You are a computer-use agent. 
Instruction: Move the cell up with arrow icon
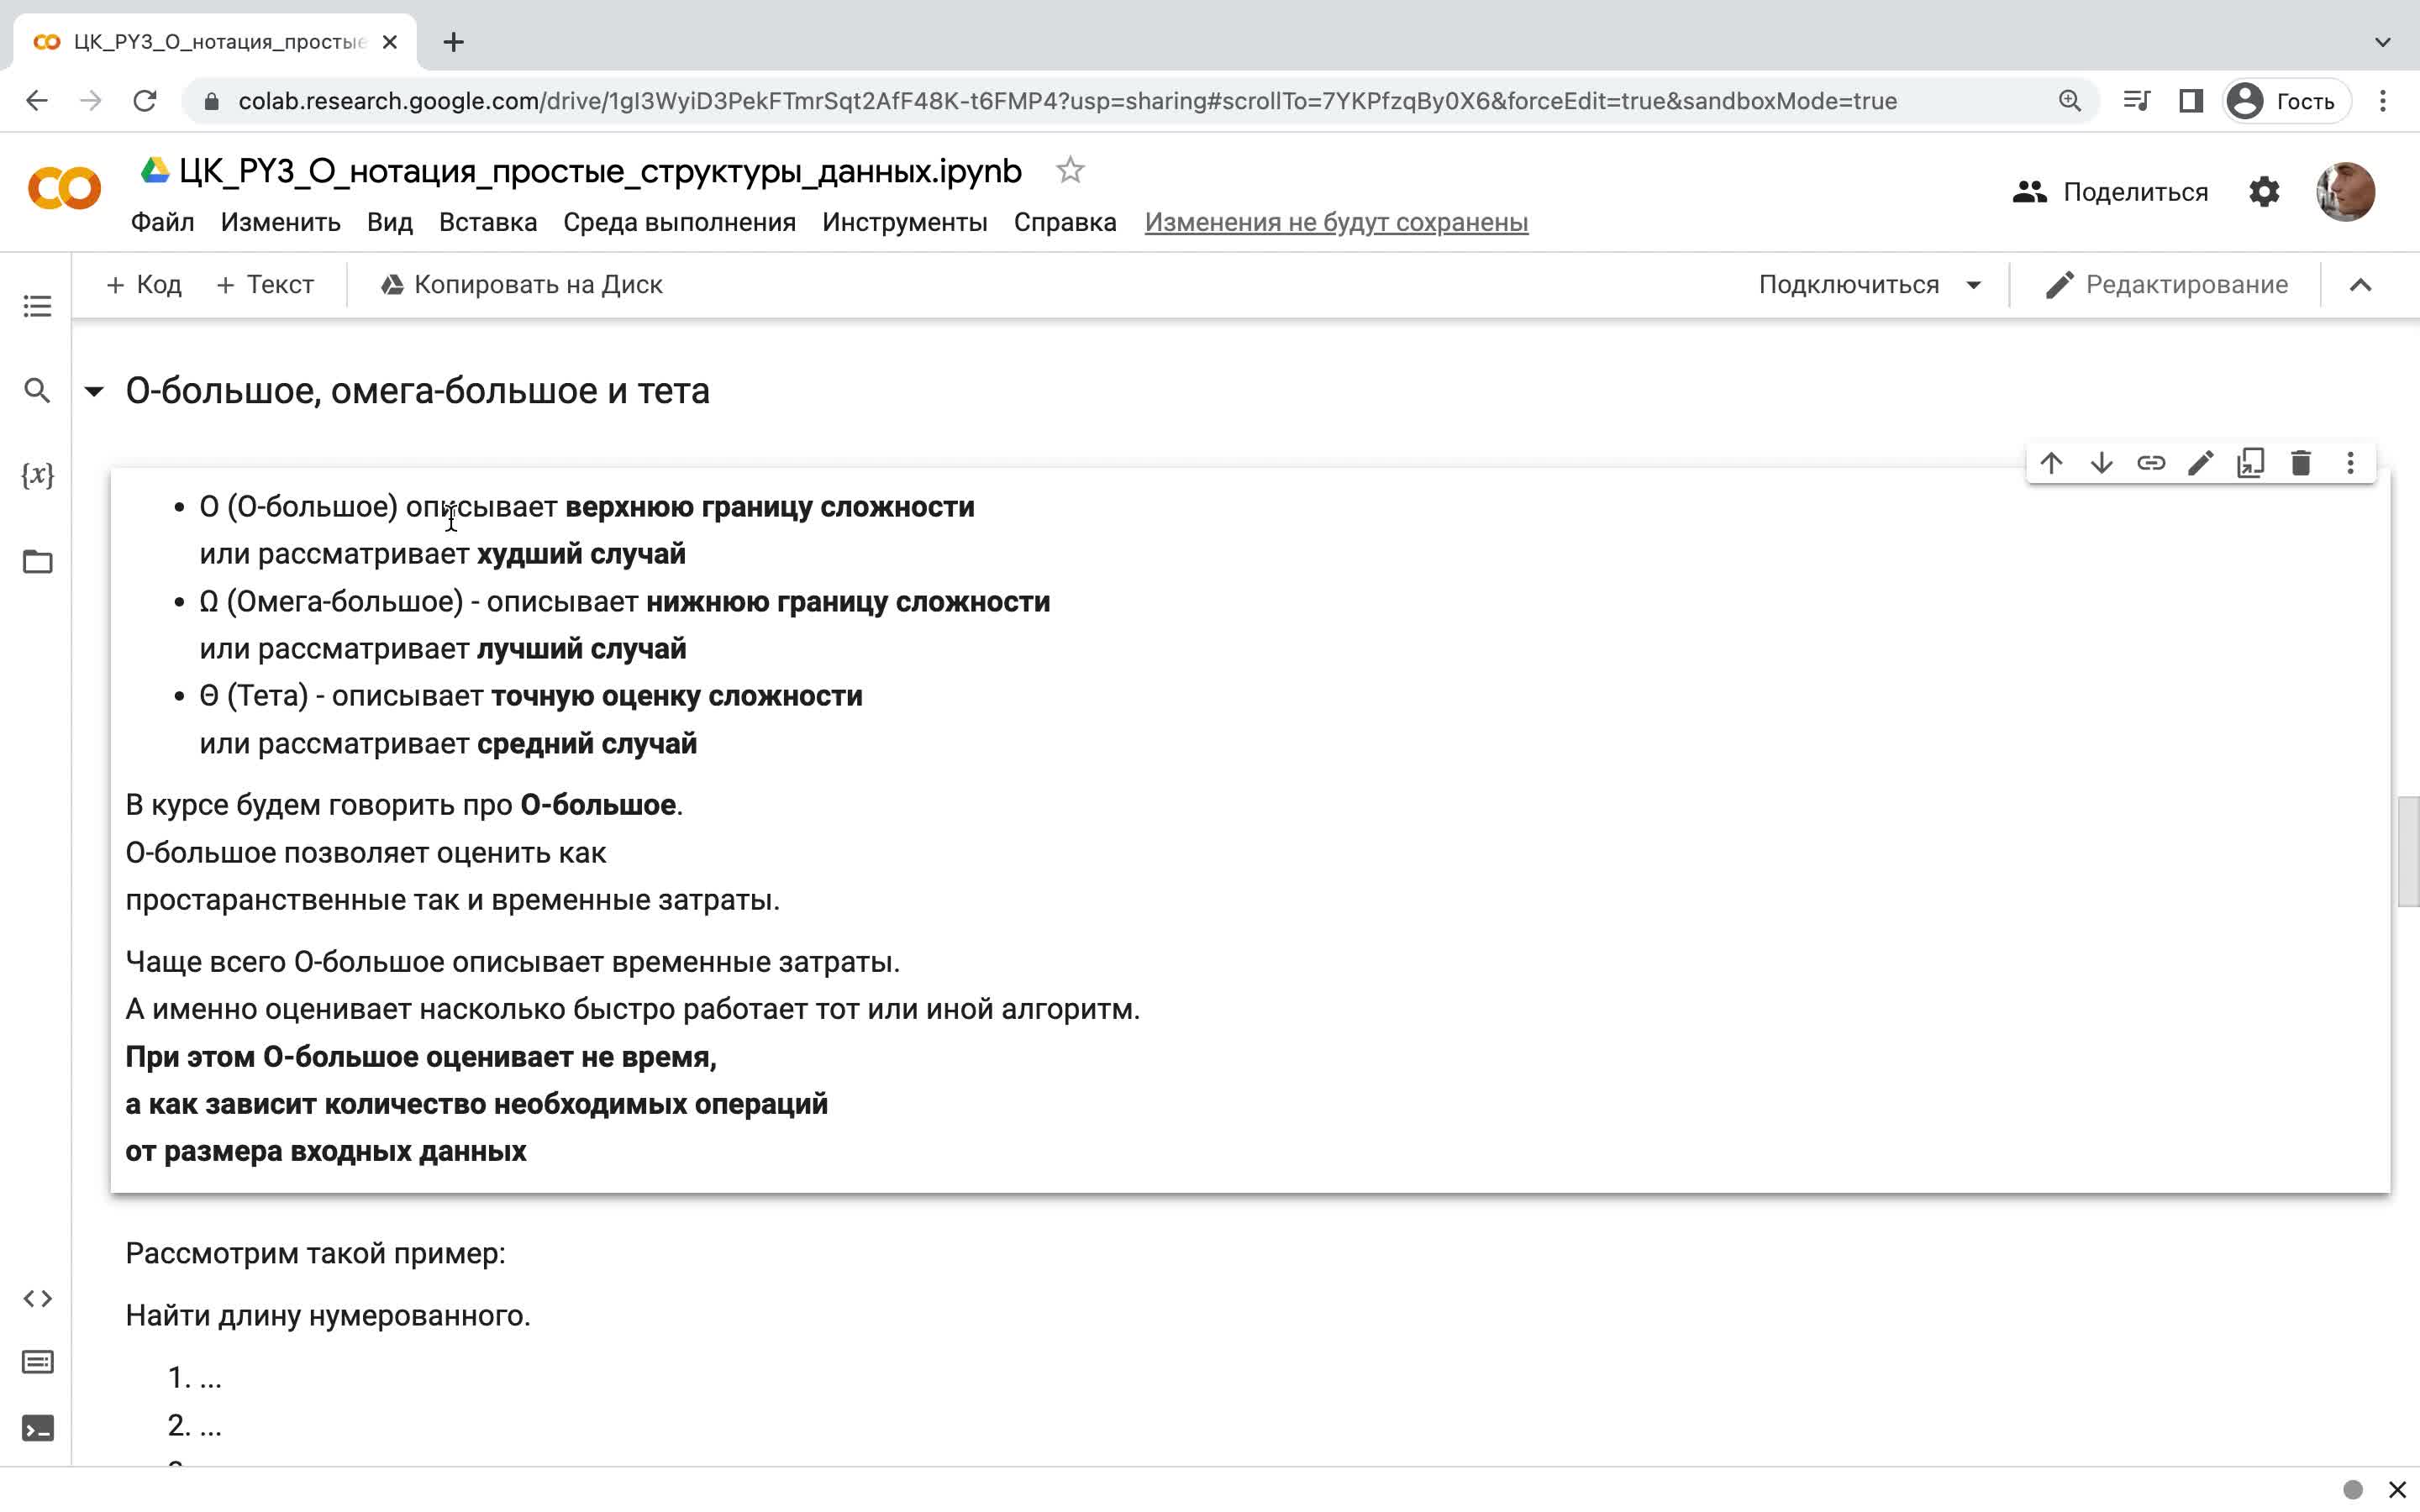[2051, 463]
